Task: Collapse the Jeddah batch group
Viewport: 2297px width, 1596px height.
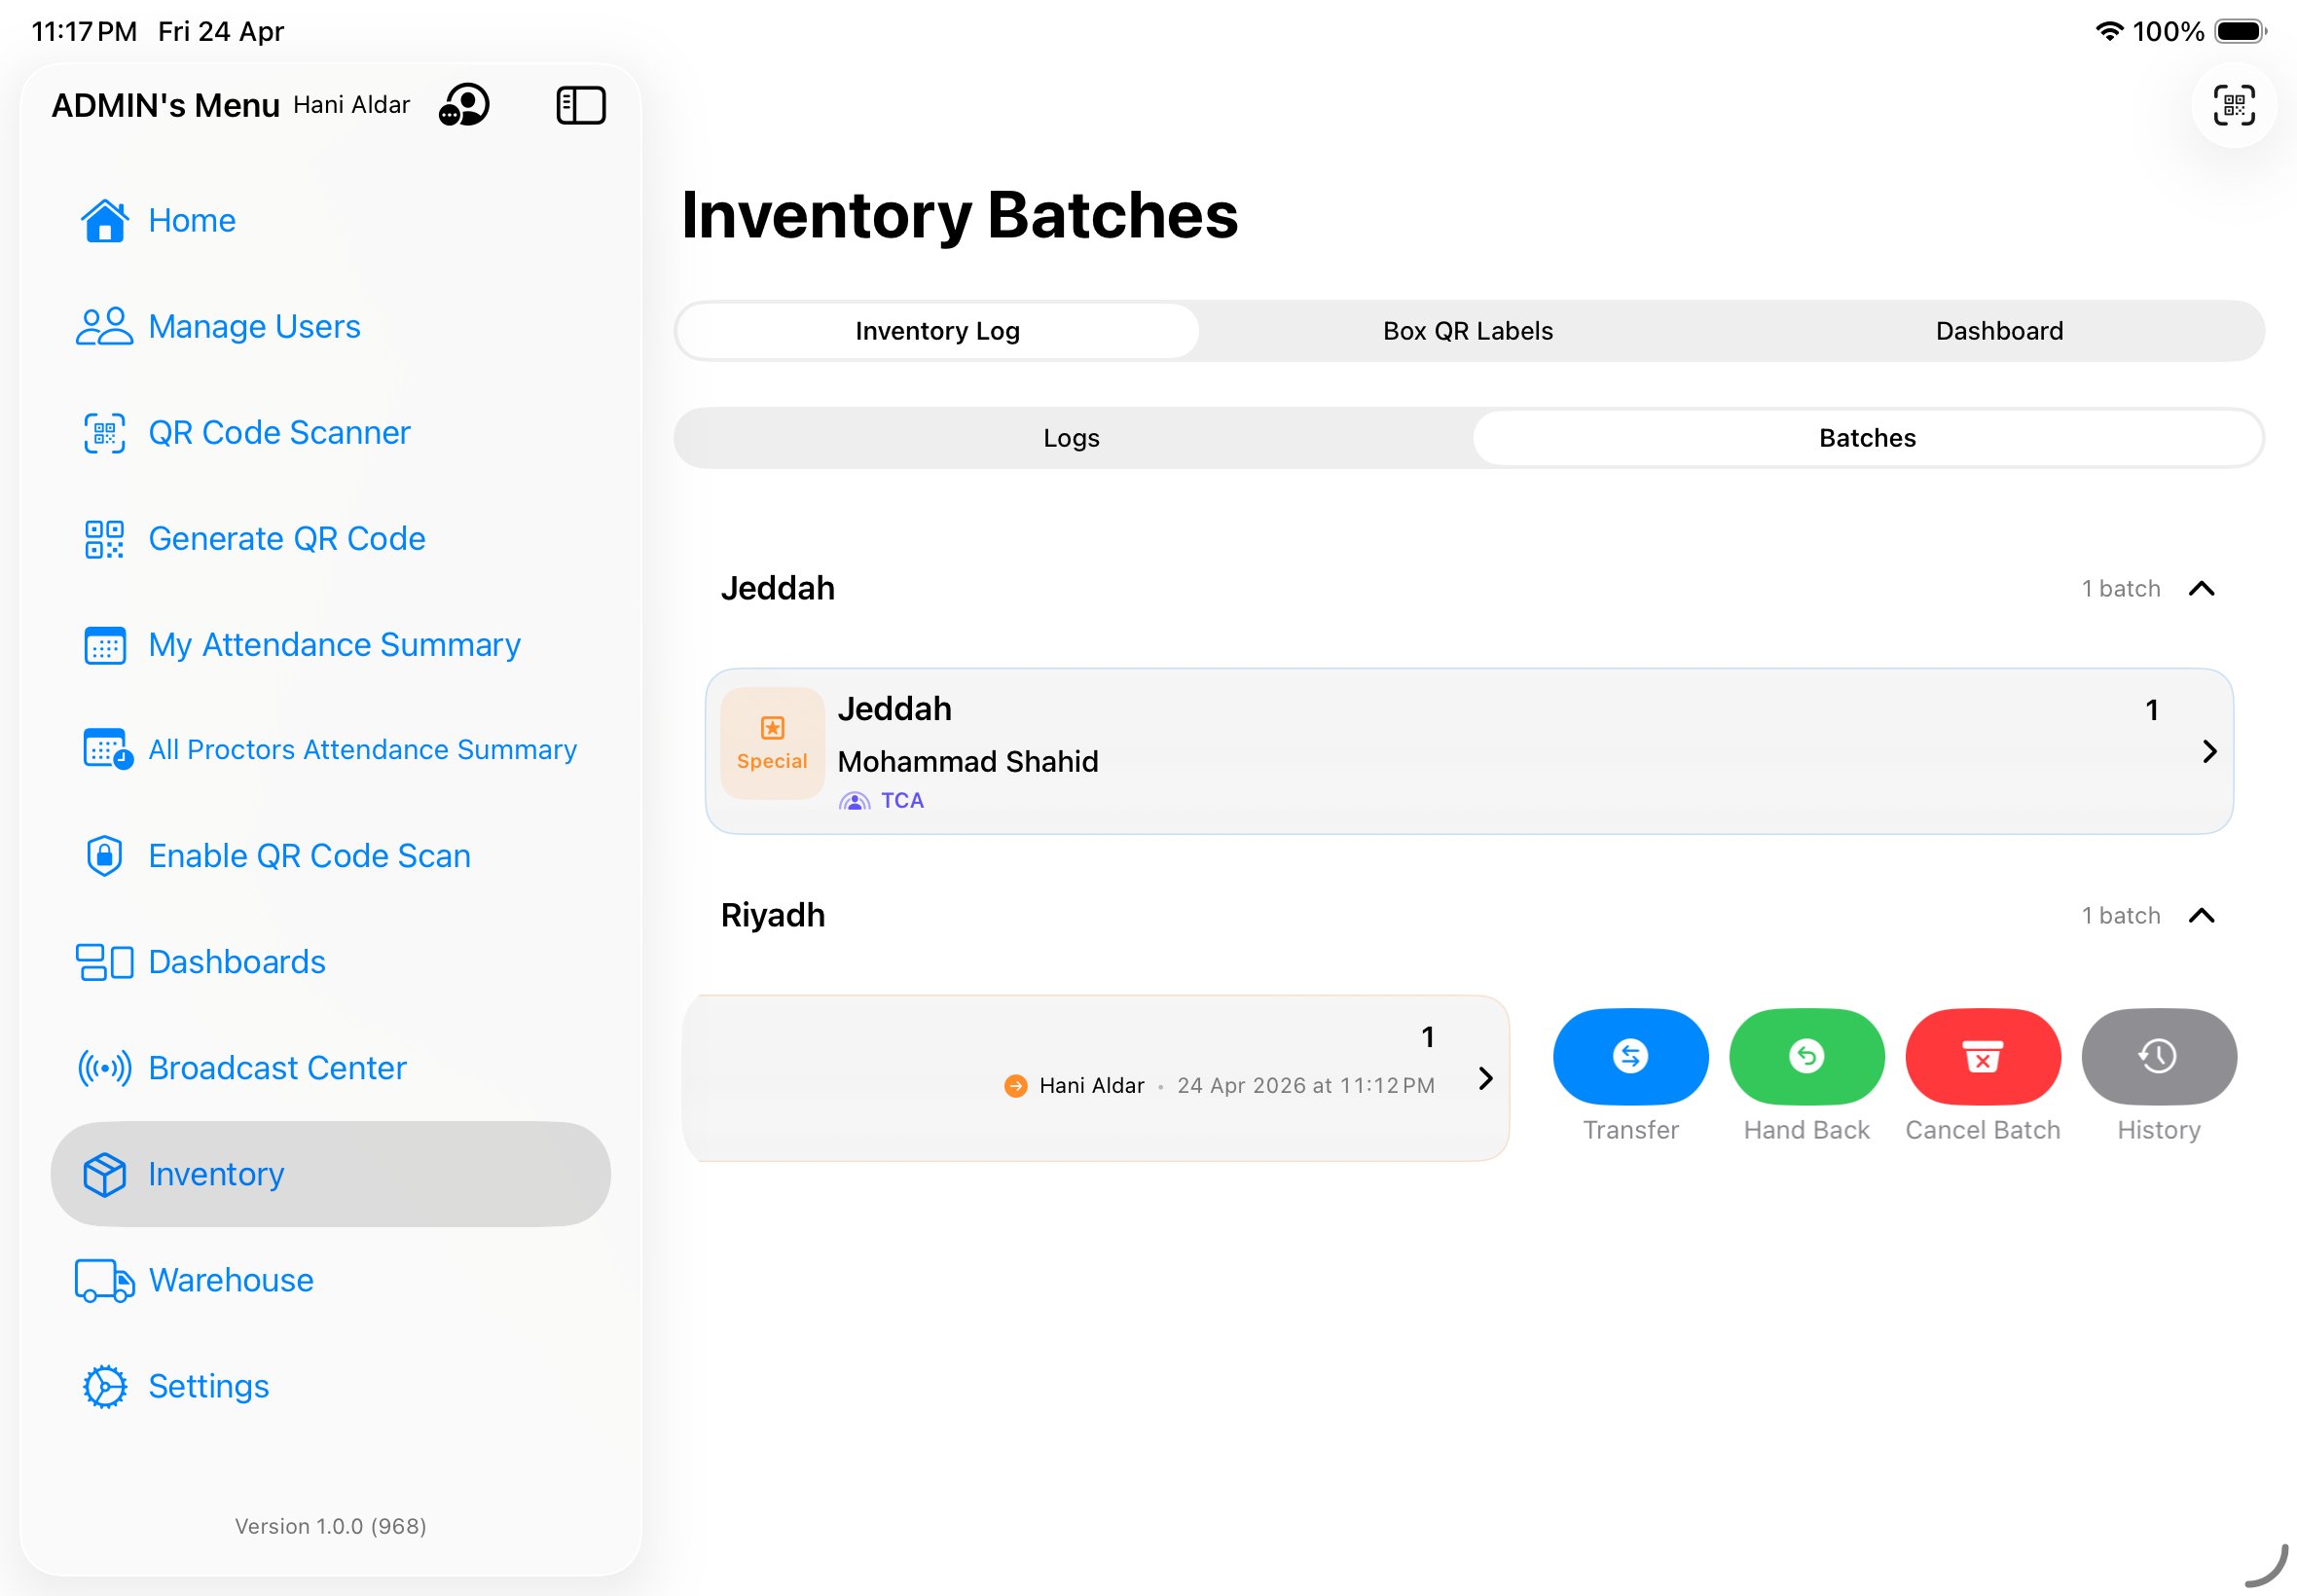Action: point(2204,588)
